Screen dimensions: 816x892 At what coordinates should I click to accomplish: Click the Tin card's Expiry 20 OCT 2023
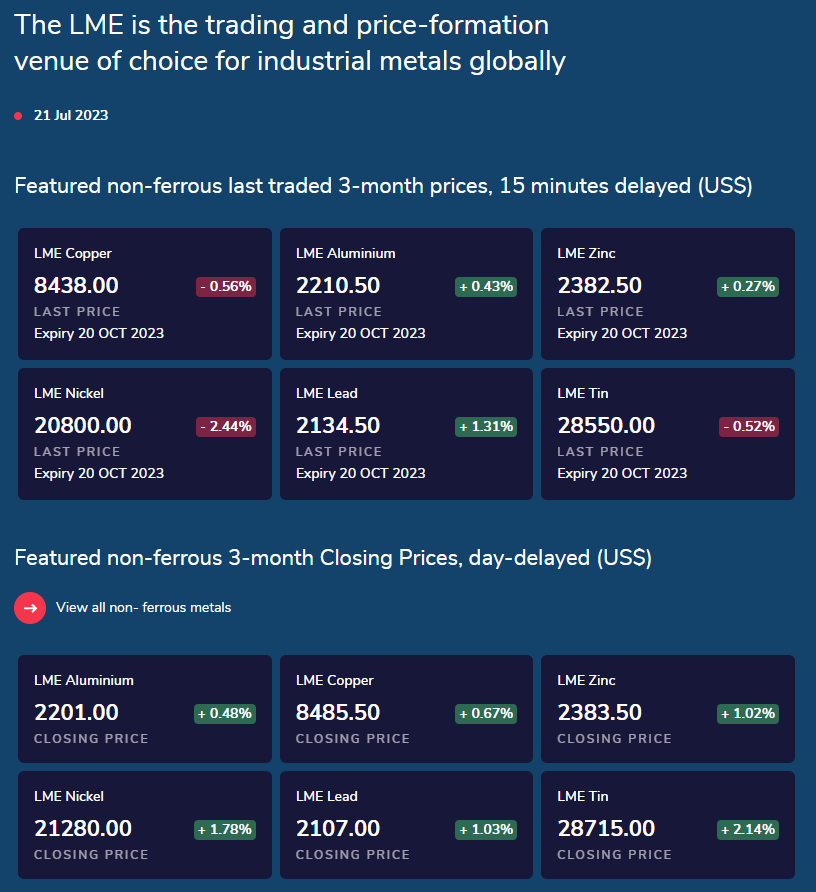pos(623,473)
